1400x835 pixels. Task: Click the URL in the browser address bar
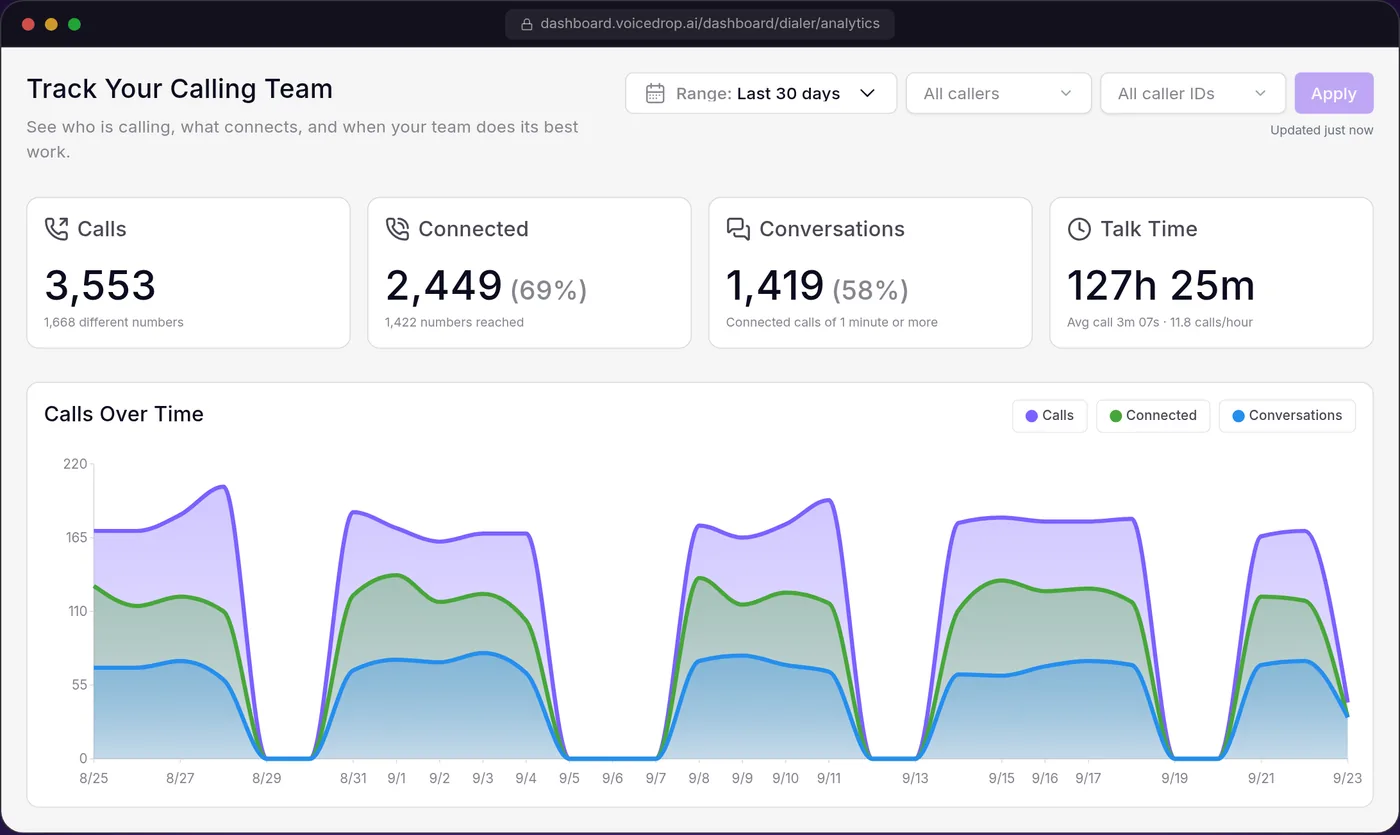click(710, 24)
